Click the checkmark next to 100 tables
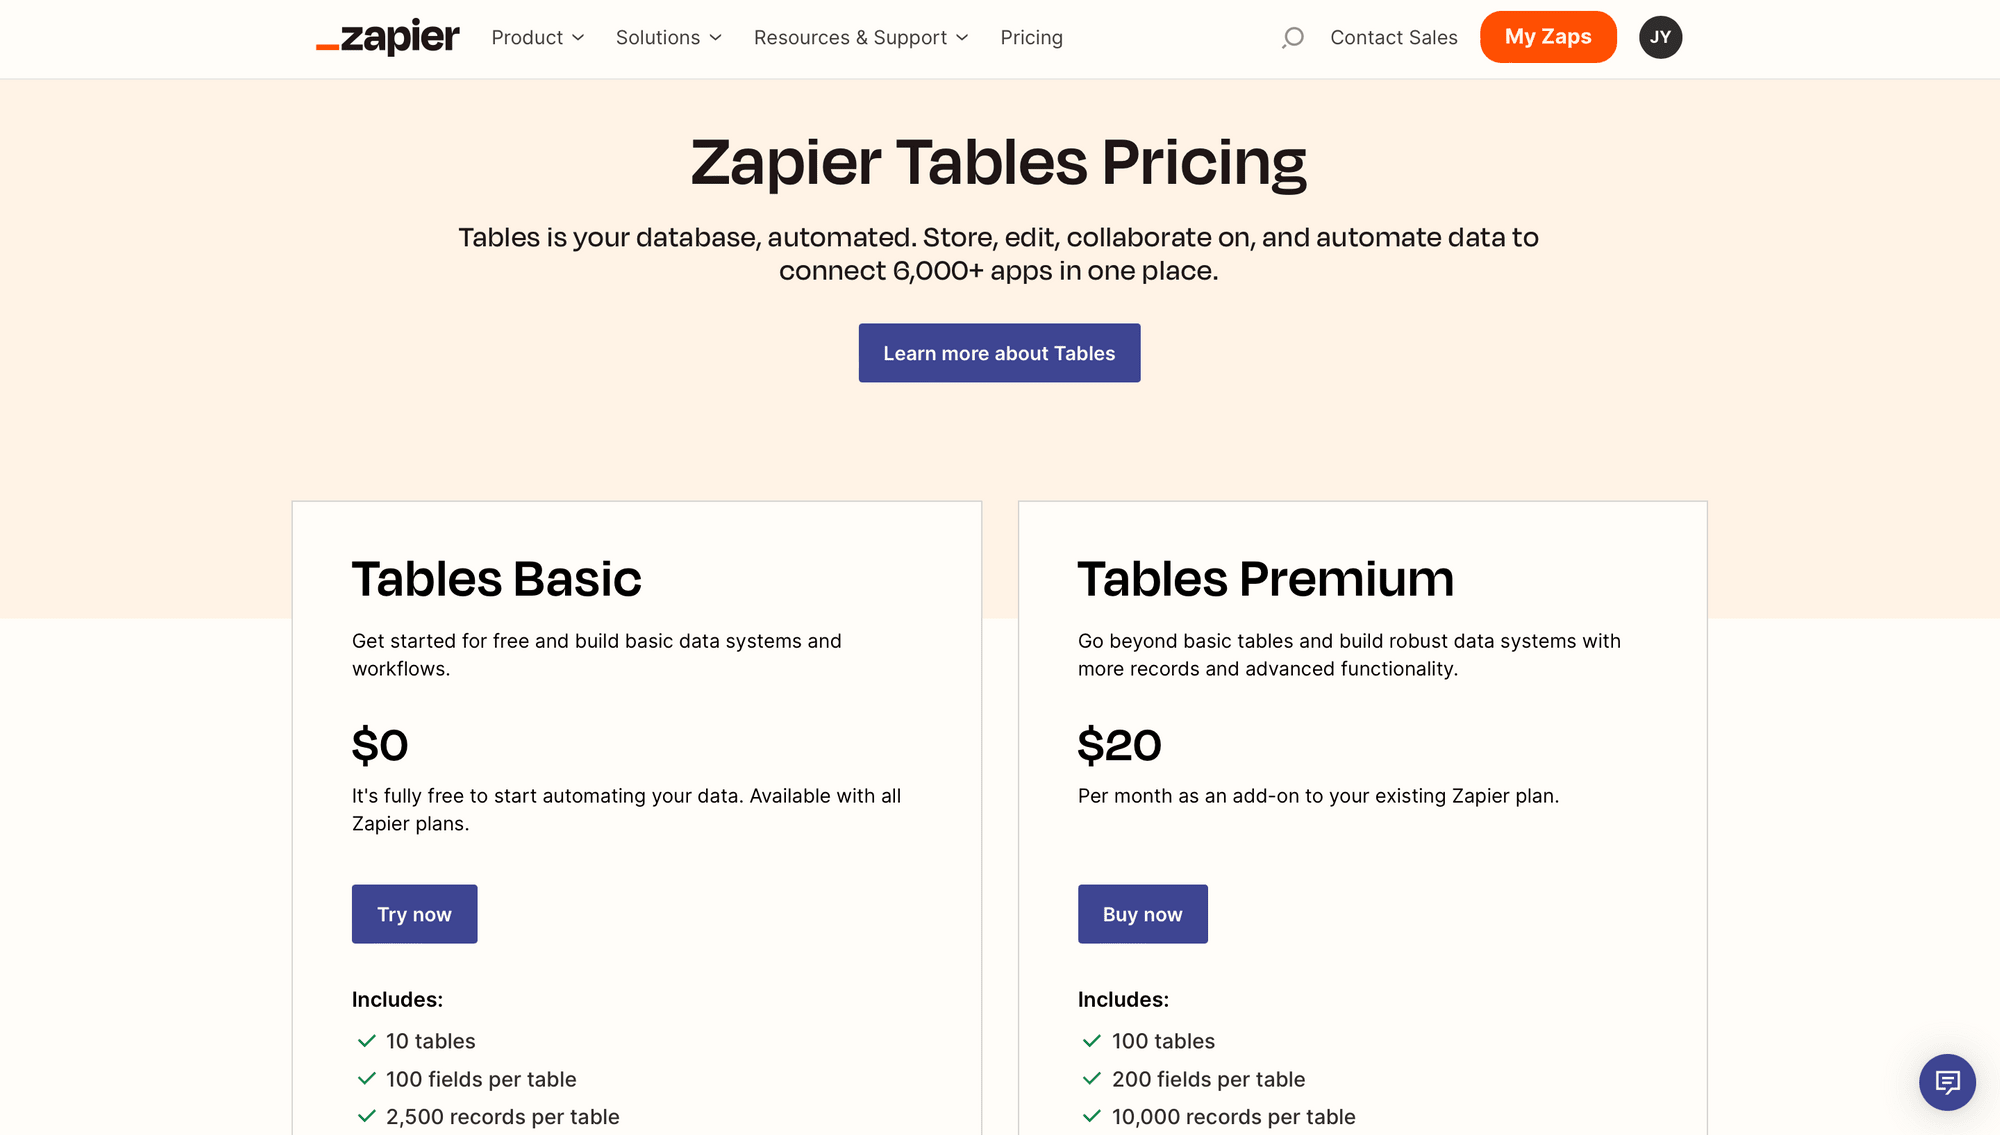This screenshot has height=1135, width=2000. [1091, 1040]
